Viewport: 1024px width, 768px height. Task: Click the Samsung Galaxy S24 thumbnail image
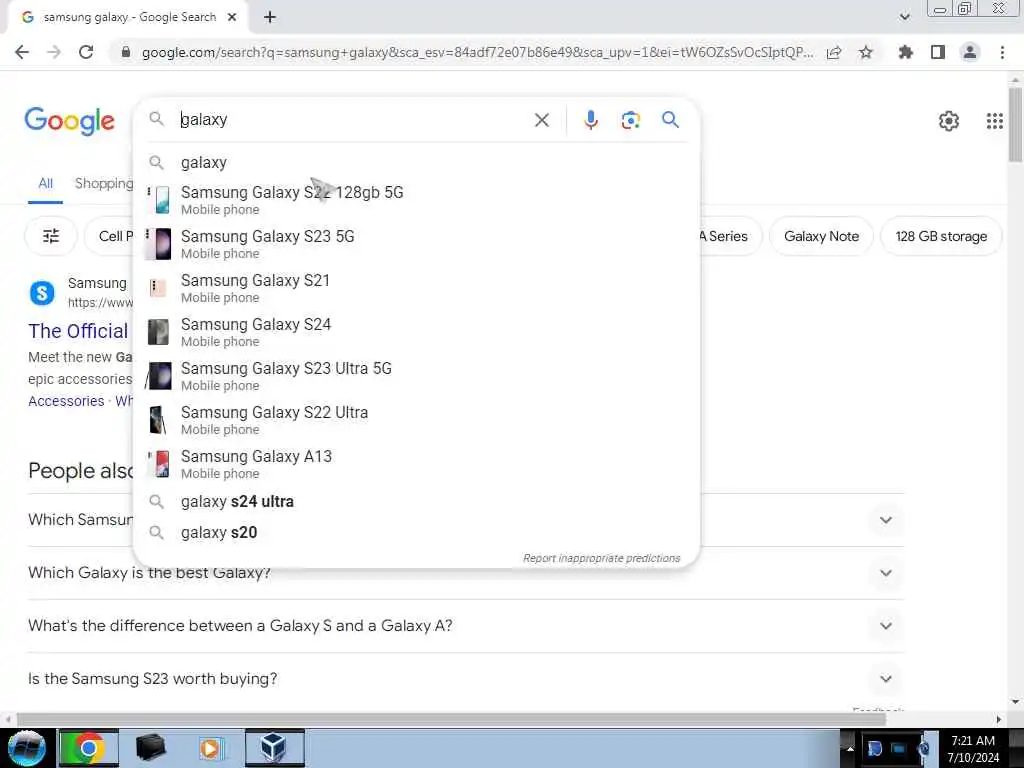159,332
